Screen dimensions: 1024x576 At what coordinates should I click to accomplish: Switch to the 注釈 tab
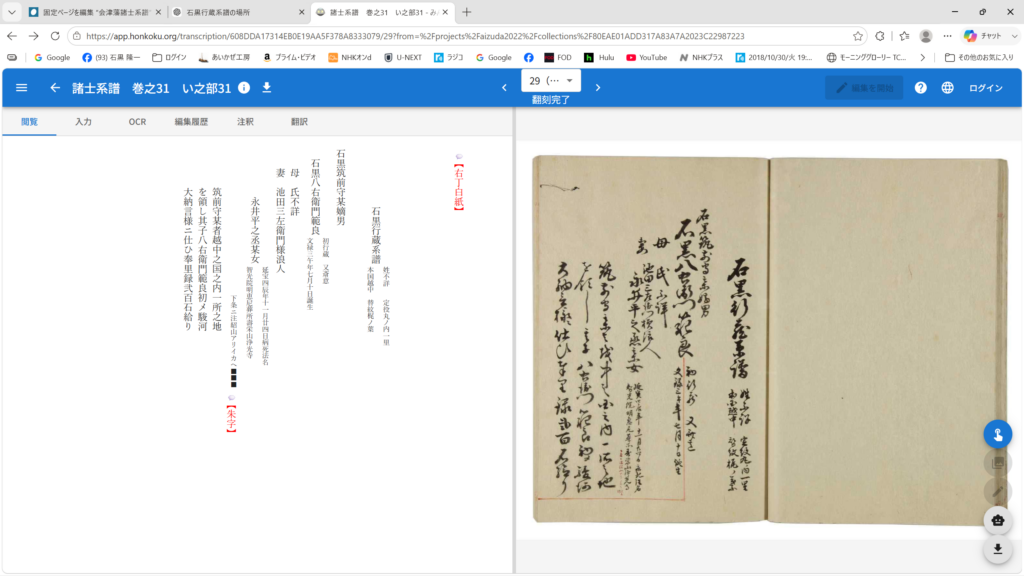(246, 121)
